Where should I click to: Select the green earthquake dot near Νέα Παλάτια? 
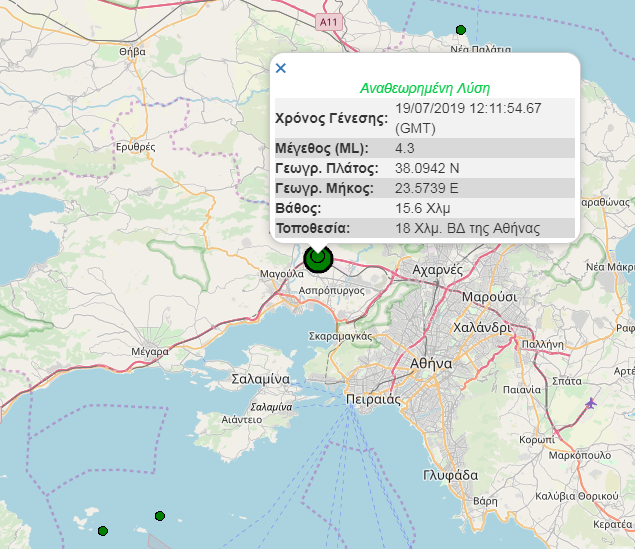click(461, 30)
